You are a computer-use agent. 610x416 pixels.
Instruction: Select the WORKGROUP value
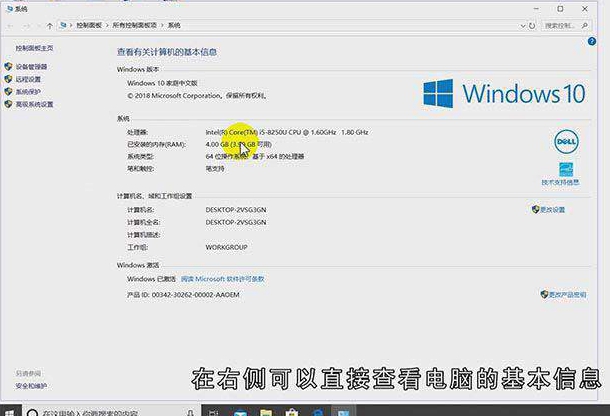pyautogui.click(x=226, y=247)
